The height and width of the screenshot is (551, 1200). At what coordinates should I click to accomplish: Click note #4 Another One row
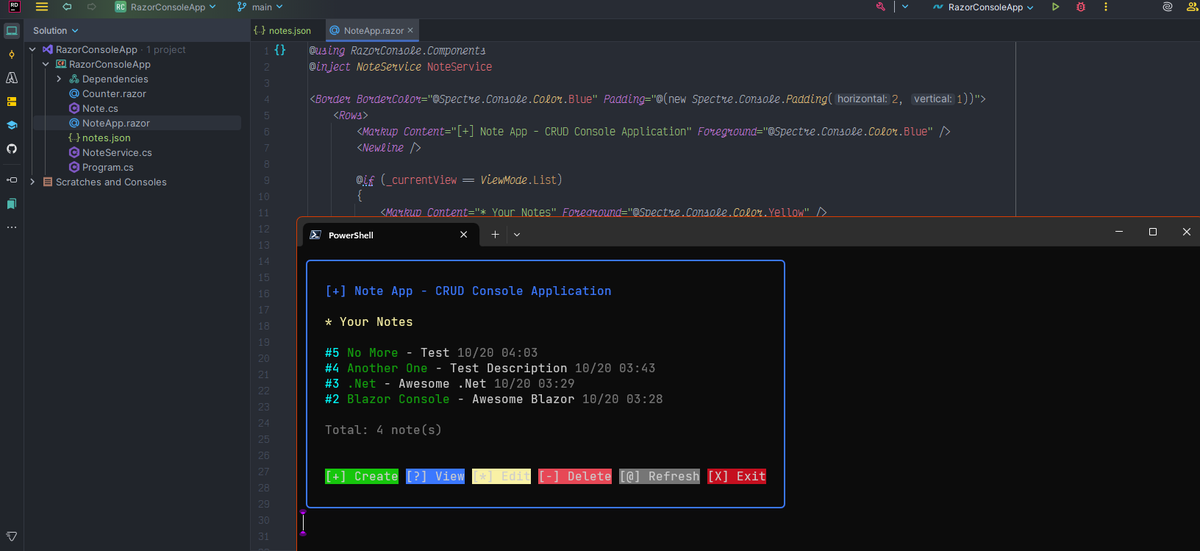tap(490, 368)
